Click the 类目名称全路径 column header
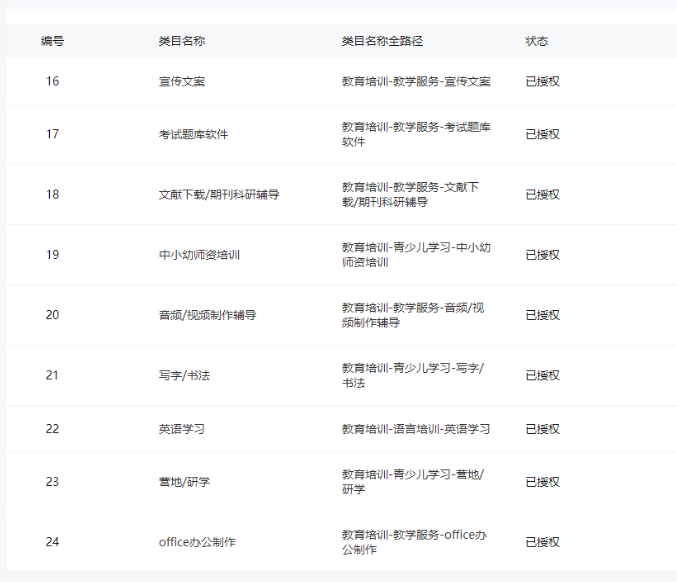Screen dimensions: 677x582 point(382,41)
